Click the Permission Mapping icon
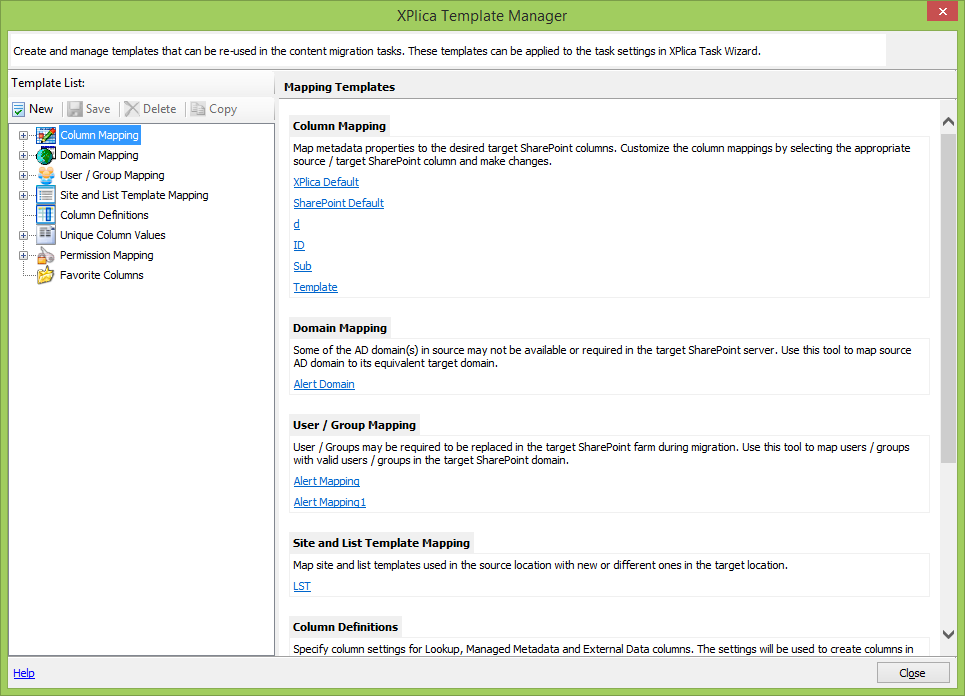This screenshot has height=696, width=965. click(x=46, y=255)
